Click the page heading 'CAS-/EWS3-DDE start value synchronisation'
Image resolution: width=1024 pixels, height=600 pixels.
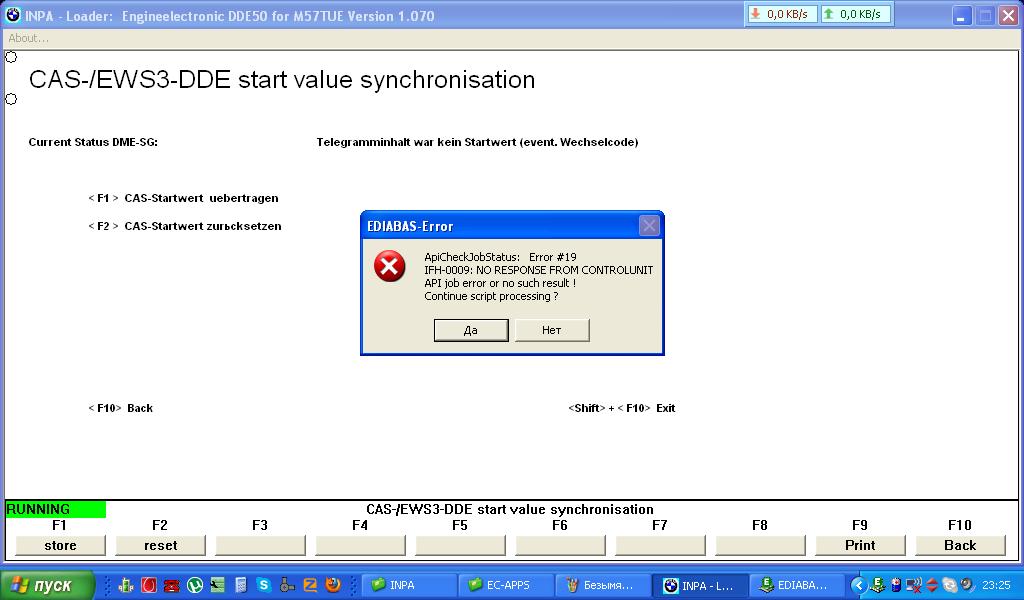[281, 80]
